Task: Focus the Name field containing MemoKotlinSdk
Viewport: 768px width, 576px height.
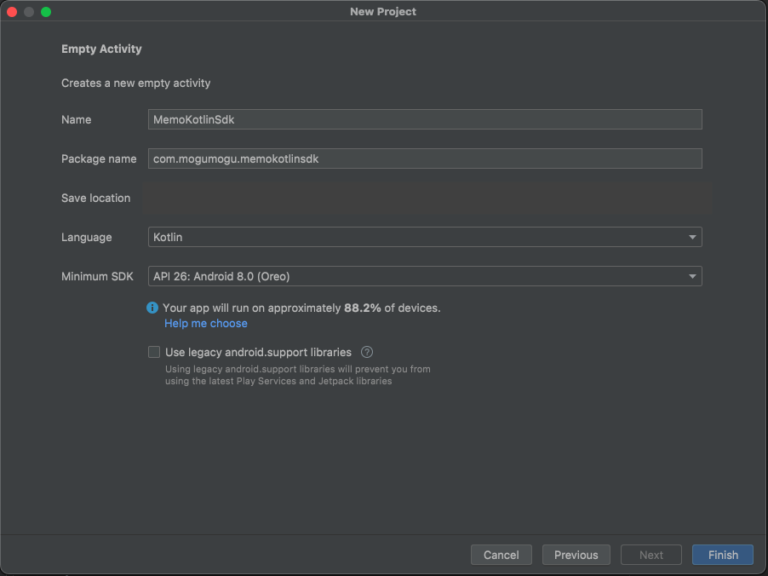Action: [x=424, y=120]
